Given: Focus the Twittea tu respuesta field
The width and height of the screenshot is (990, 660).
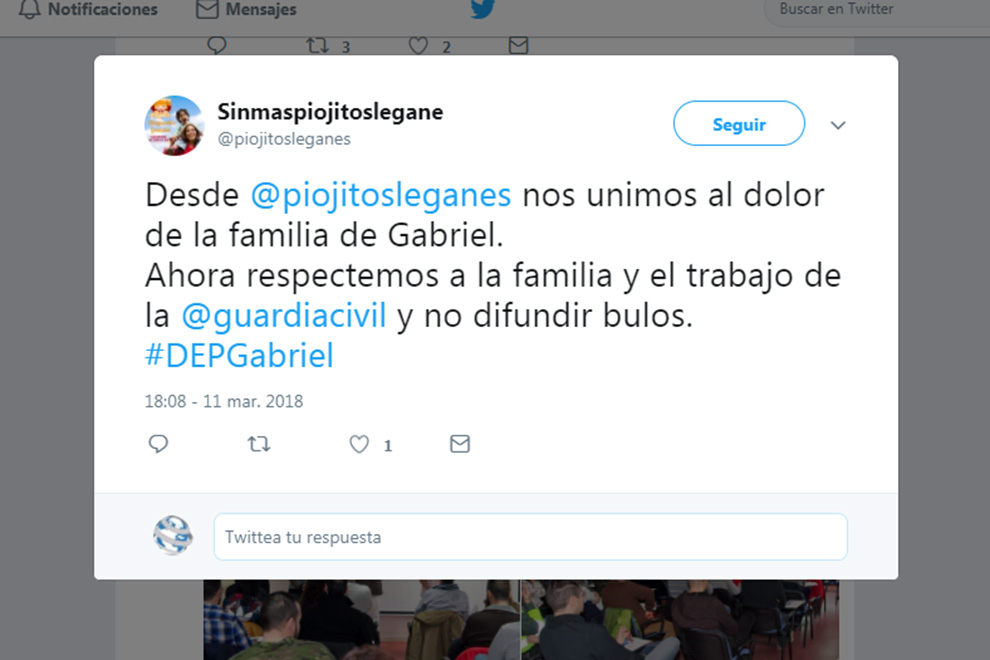Looking at the screenshot, I should point(530,537).
